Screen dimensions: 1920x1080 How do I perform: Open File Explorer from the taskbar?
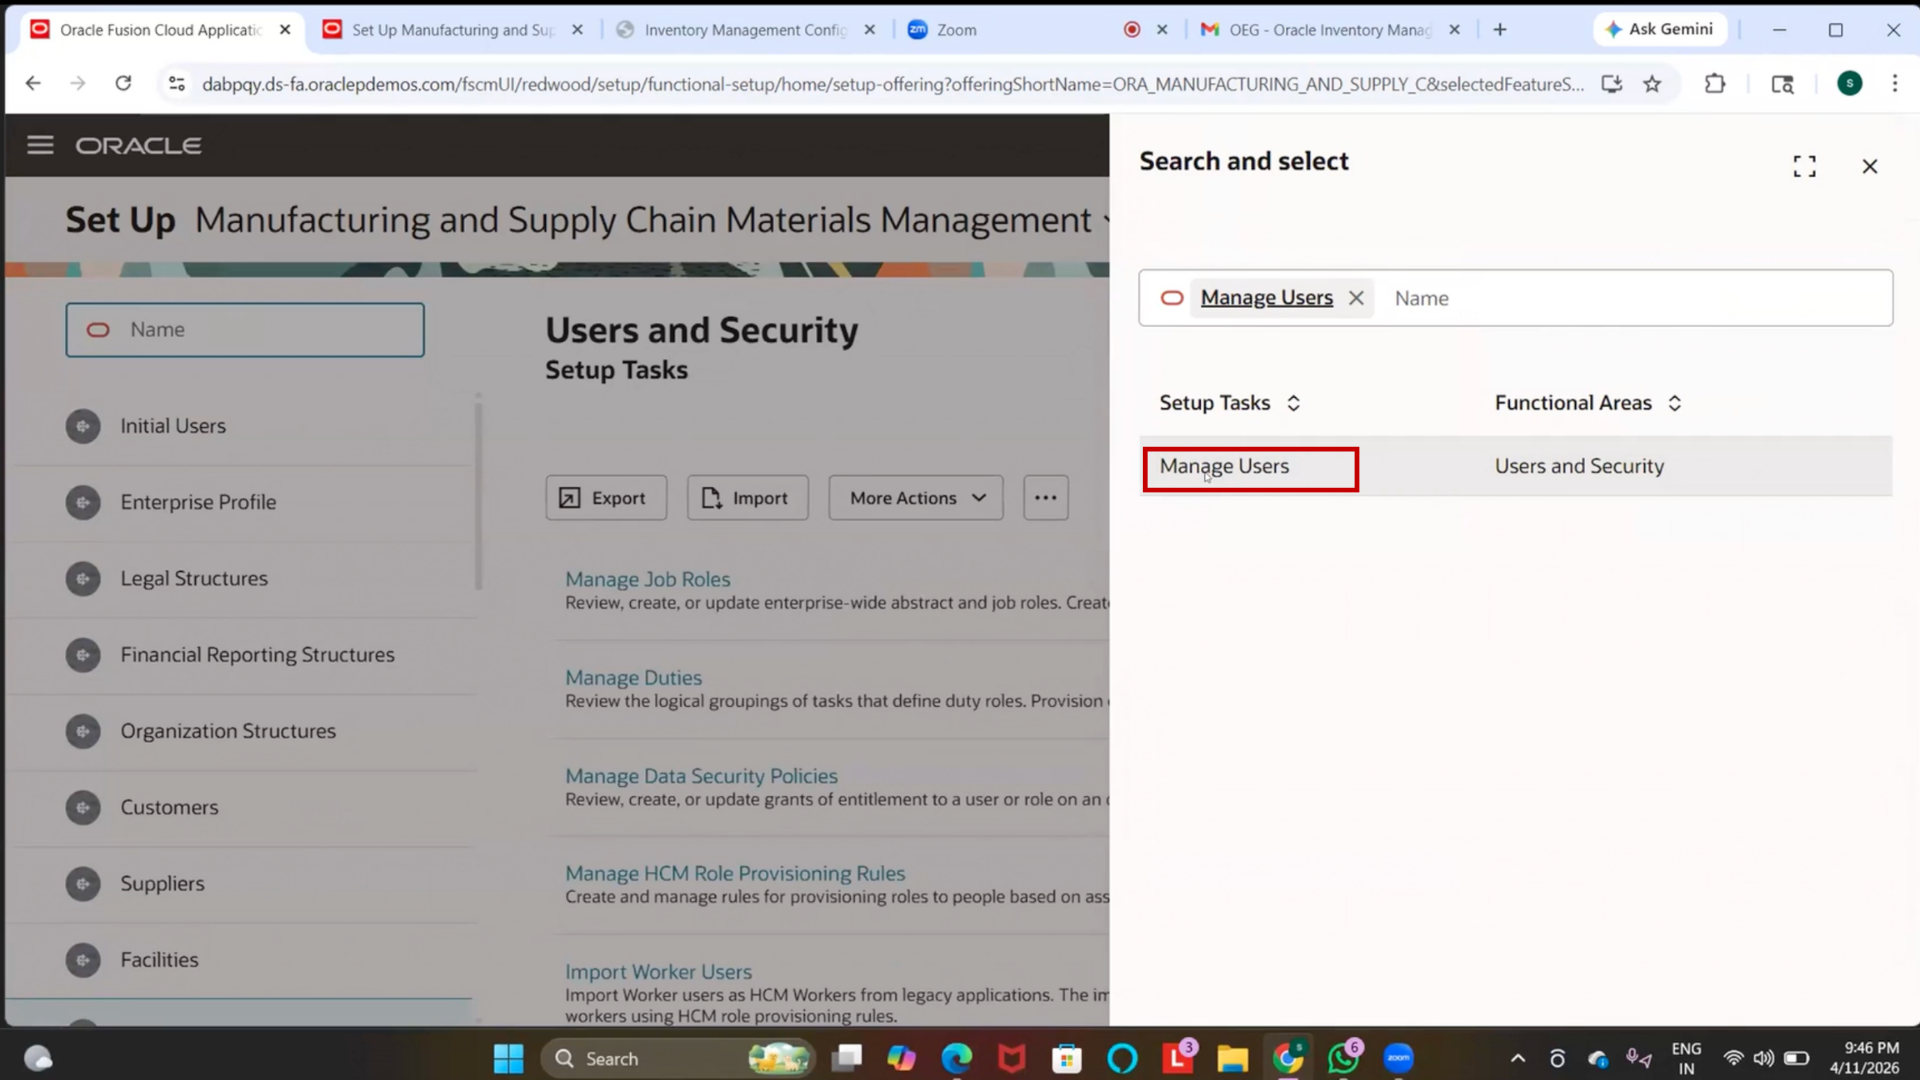click(1232, 1058)
